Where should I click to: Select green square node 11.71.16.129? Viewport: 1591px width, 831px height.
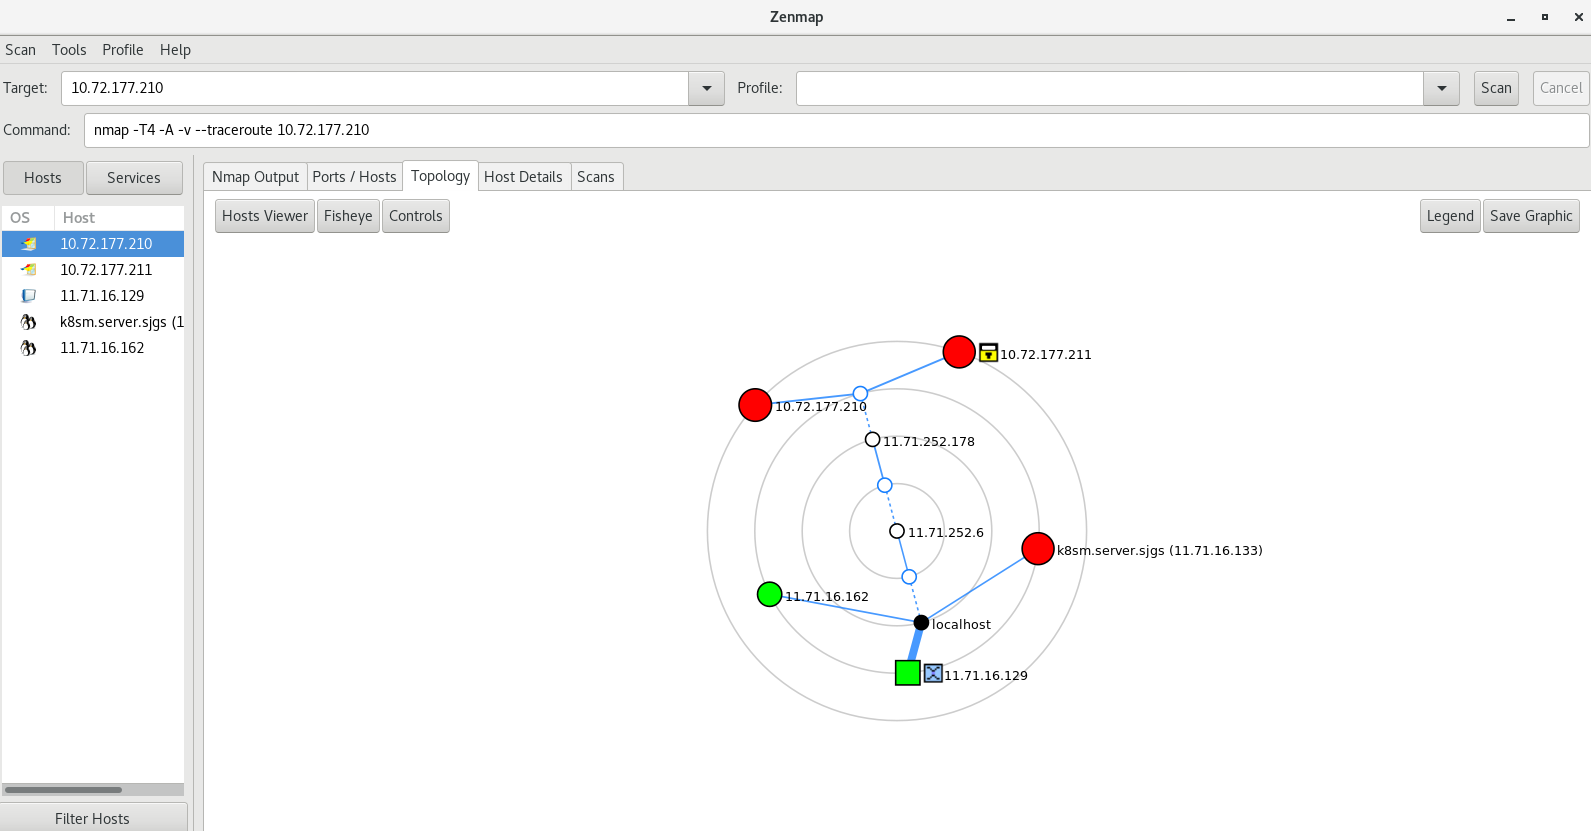[x=907, y=673]
